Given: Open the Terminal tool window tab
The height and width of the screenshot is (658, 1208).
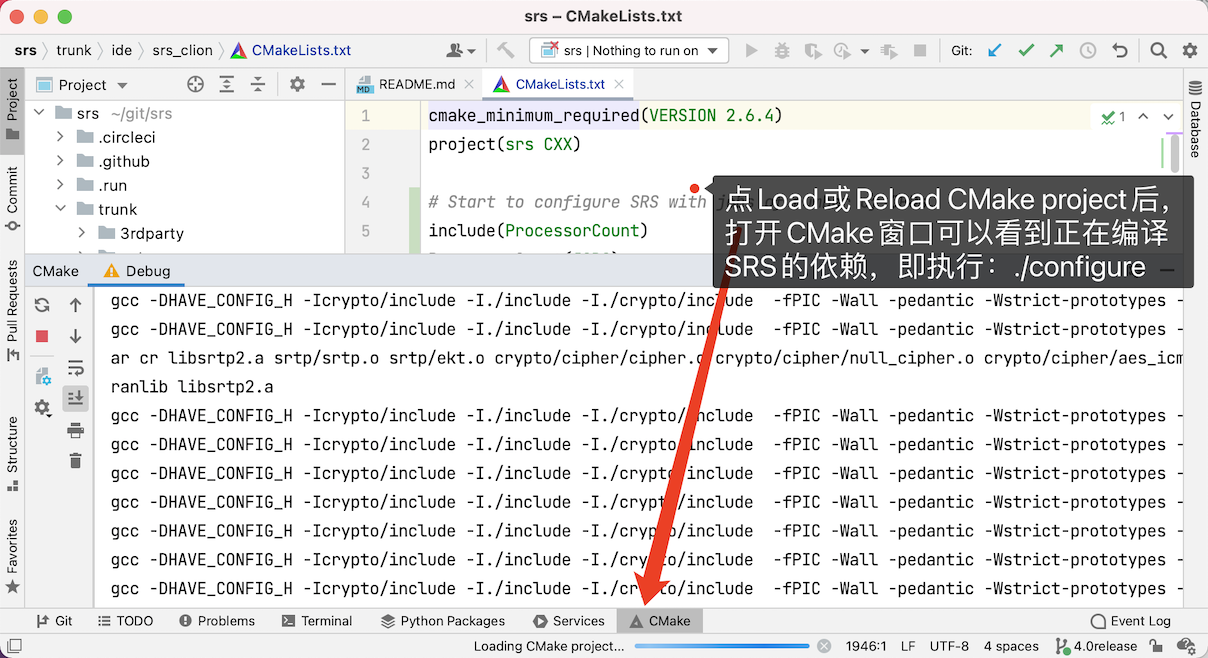Looking at the screenshot, I should (x=316, y=621).
